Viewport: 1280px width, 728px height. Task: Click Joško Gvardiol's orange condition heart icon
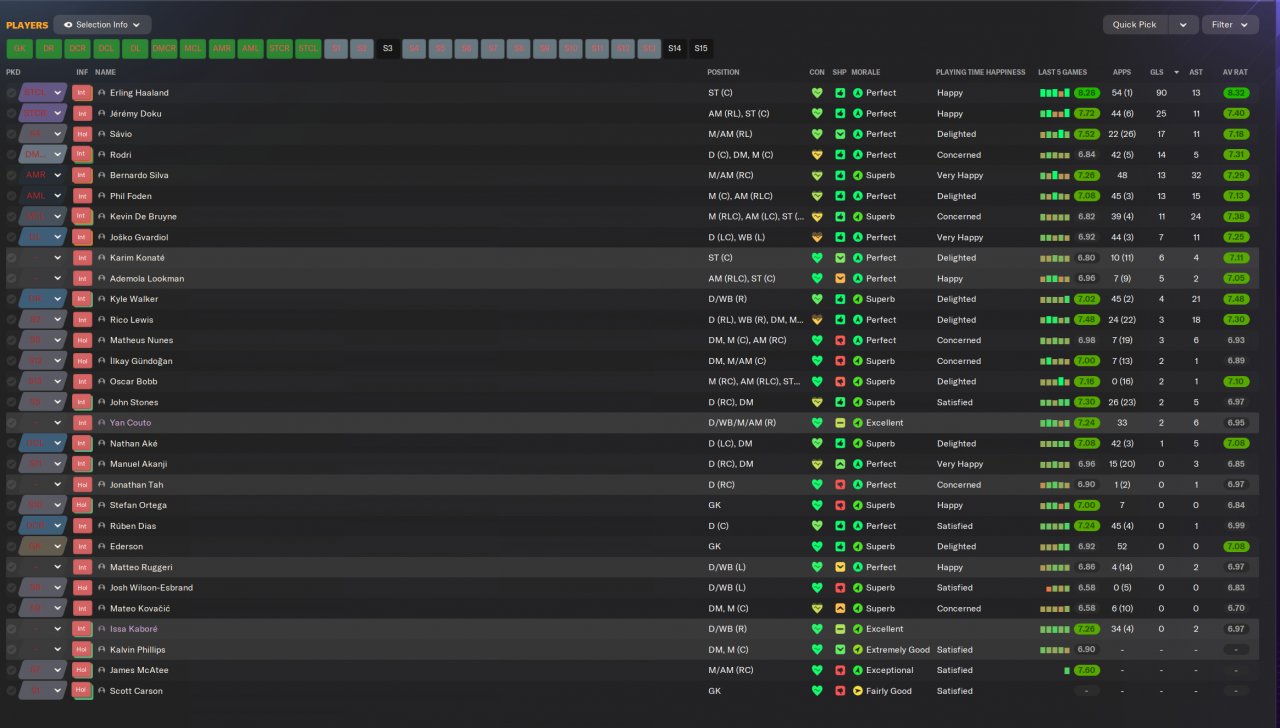pos(817,237)
